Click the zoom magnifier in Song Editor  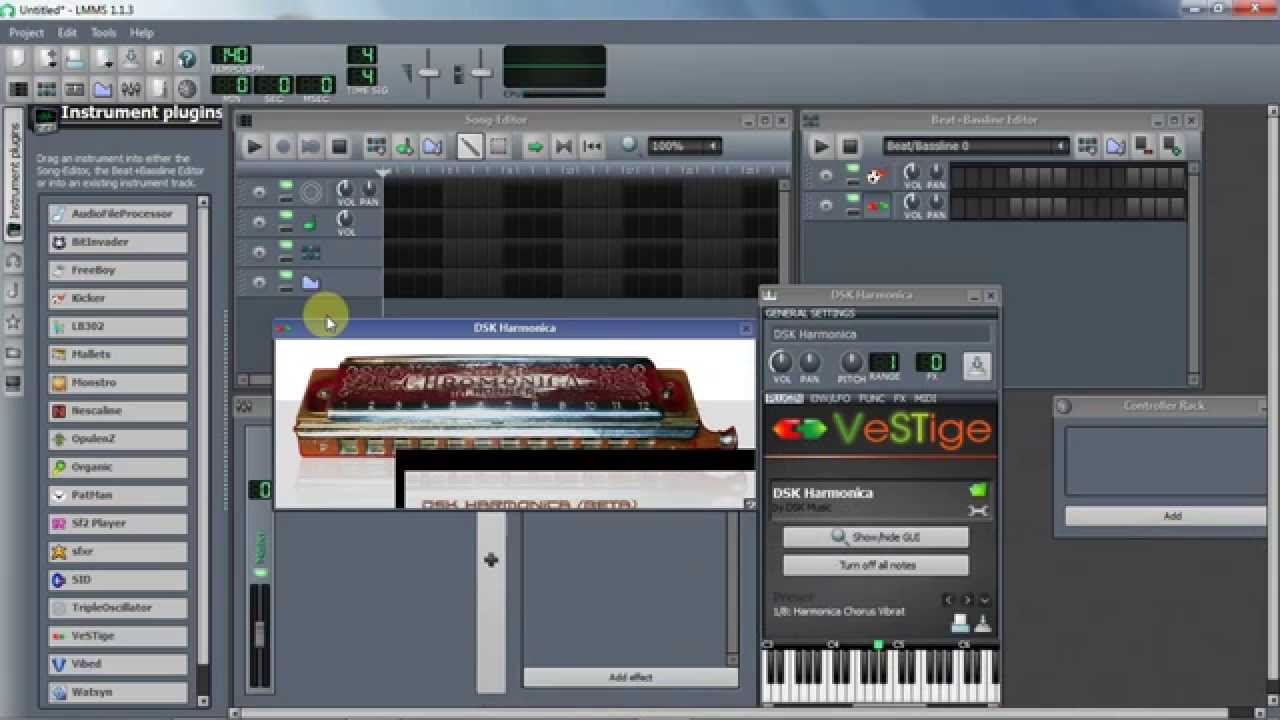pyautogui.click(x=629, y=146)
